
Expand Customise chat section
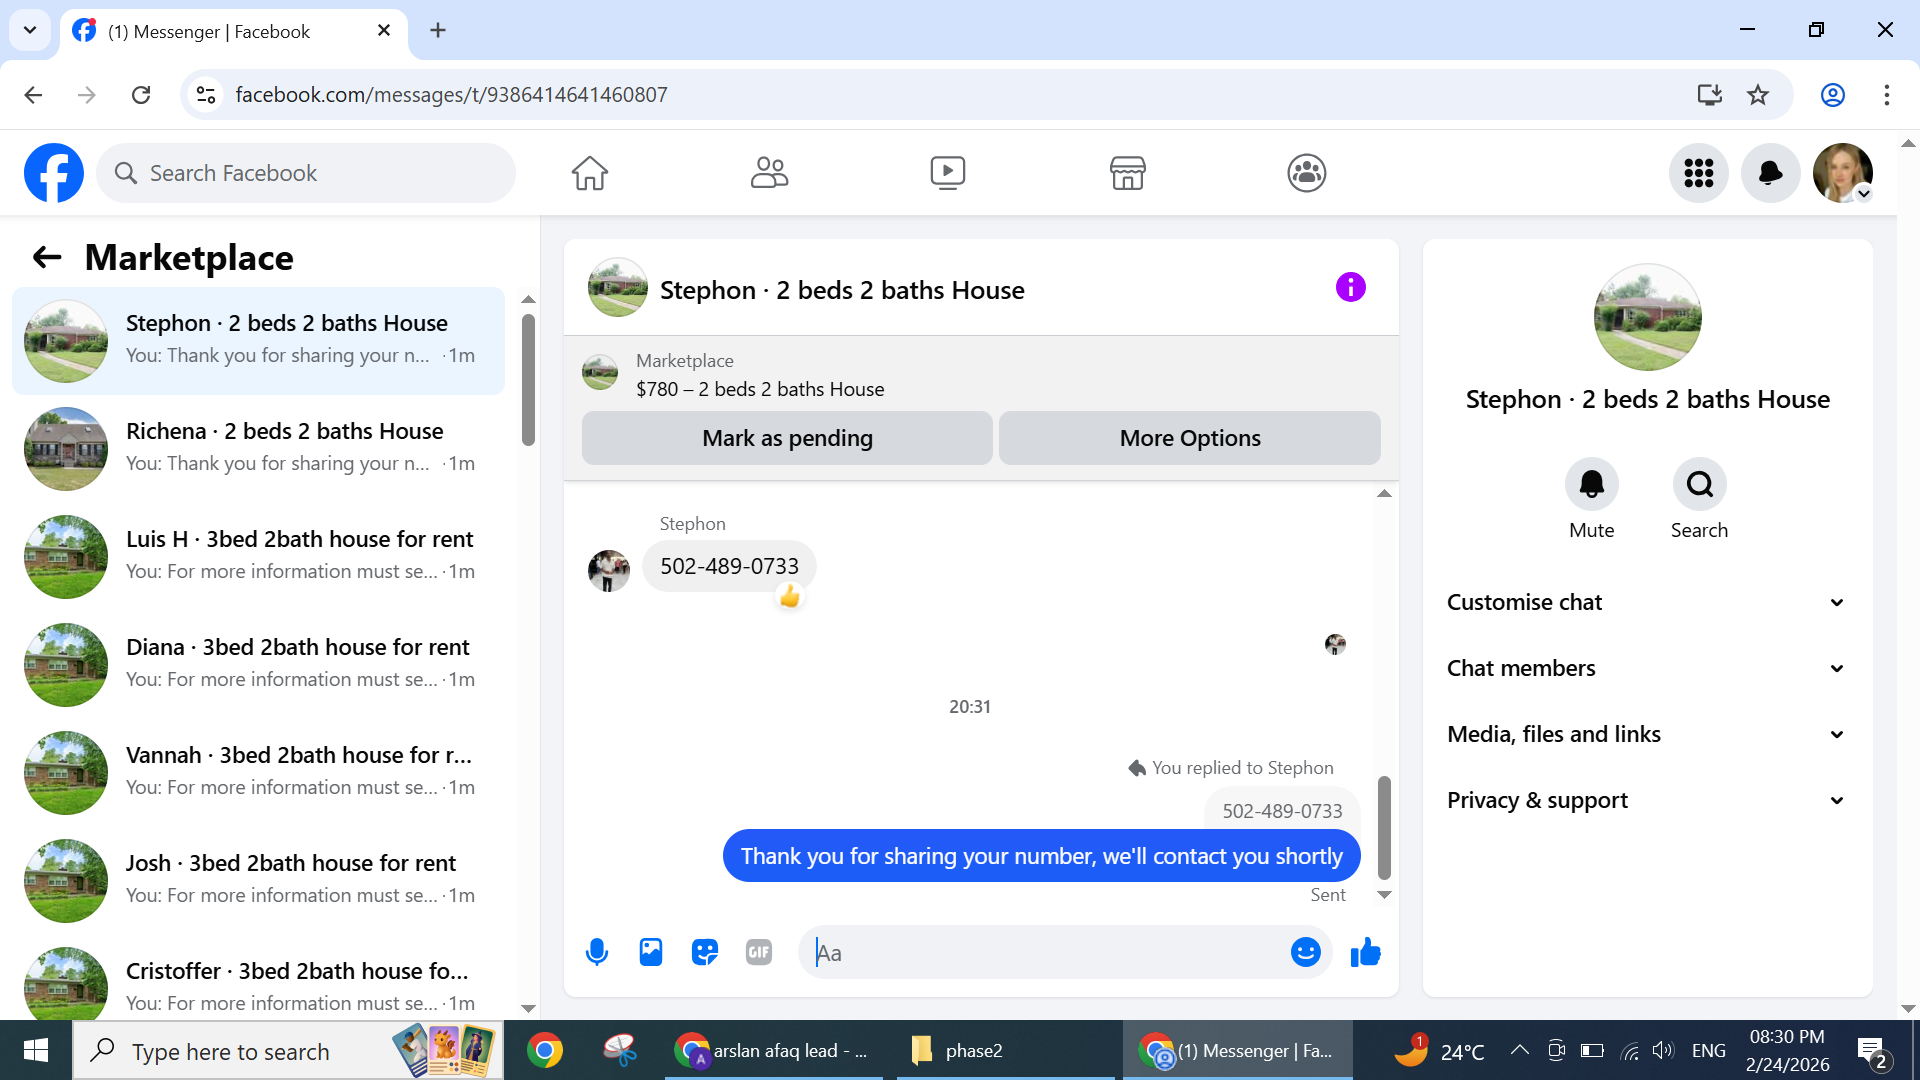[1646, 602]
